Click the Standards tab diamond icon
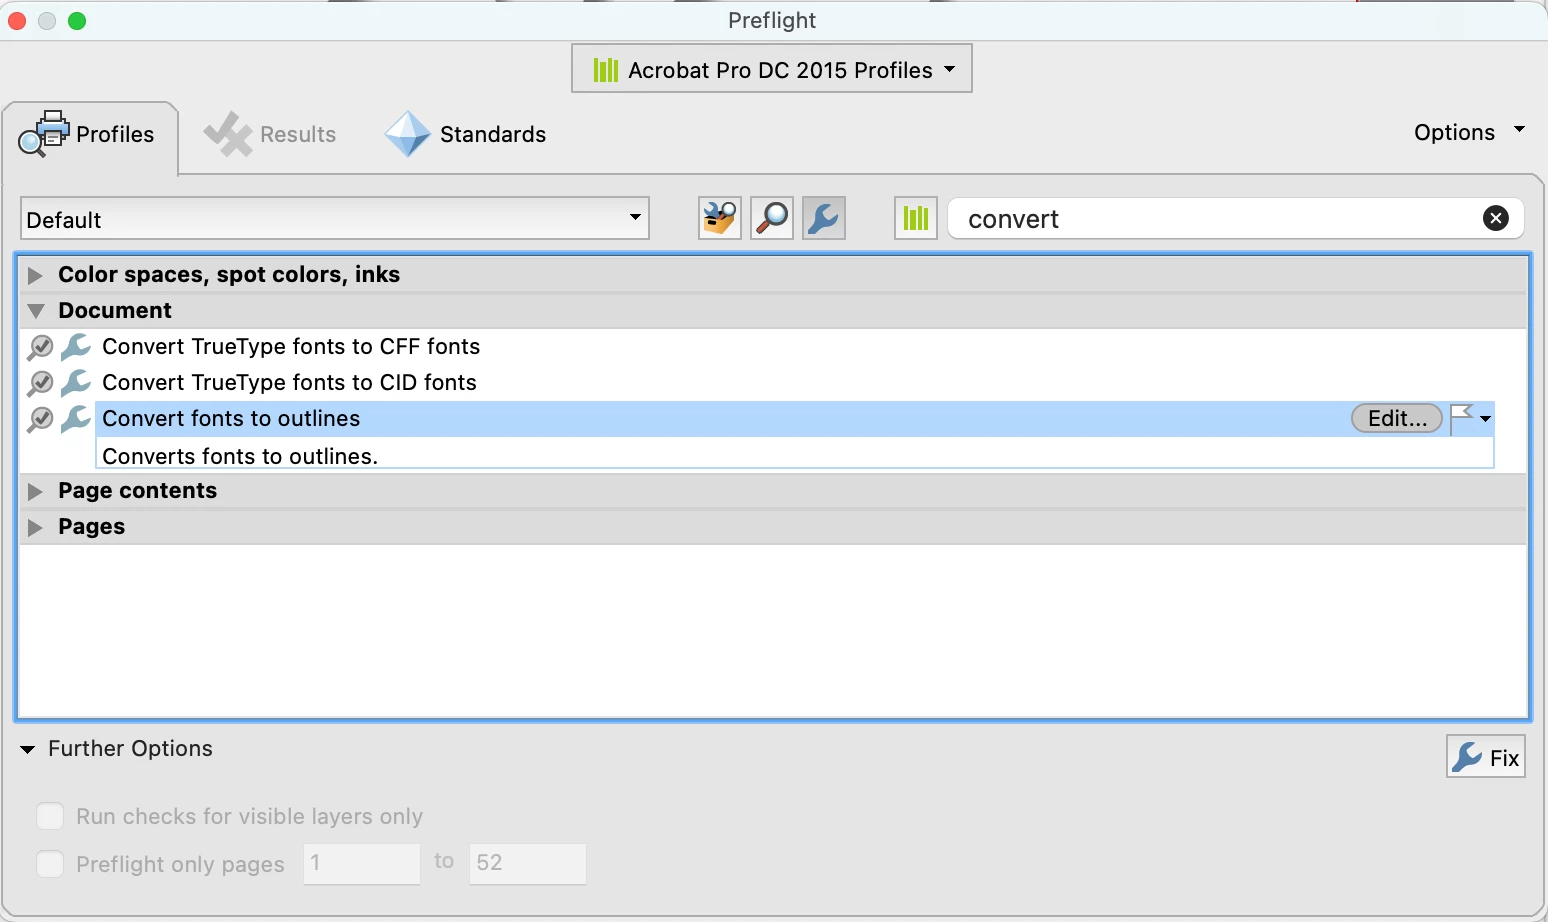This screenshot has height=922, width=1548. (408, 134)
